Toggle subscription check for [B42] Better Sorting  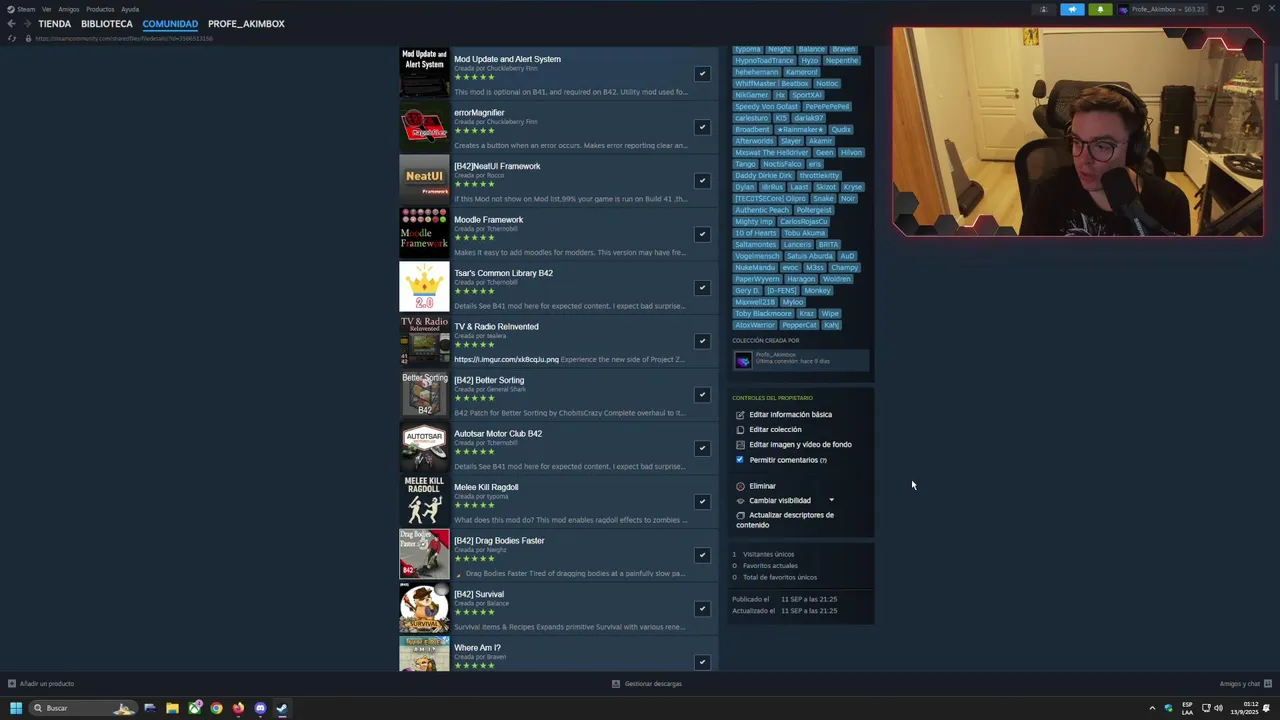coord(702,394)
